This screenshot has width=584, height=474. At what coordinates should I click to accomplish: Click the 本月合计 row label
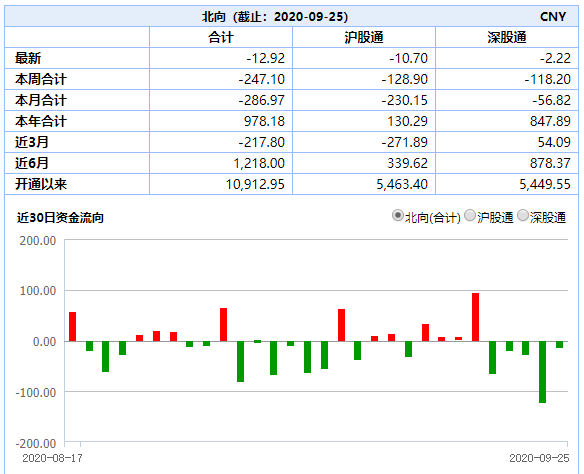tap(41, 100)
